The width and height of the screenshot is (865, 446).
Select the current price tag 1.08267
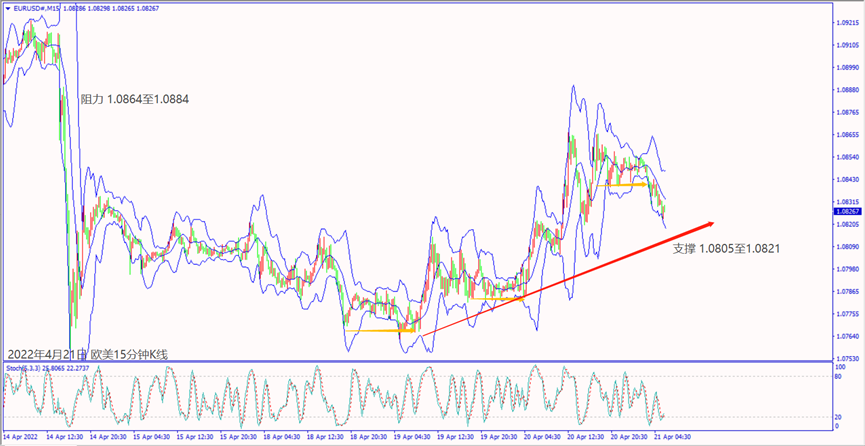847,212
